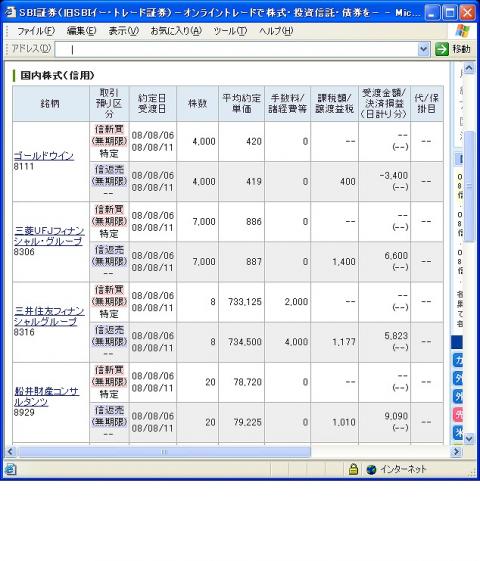Open the 船井財産コンサルタンツ link

[x=46, y=396]
